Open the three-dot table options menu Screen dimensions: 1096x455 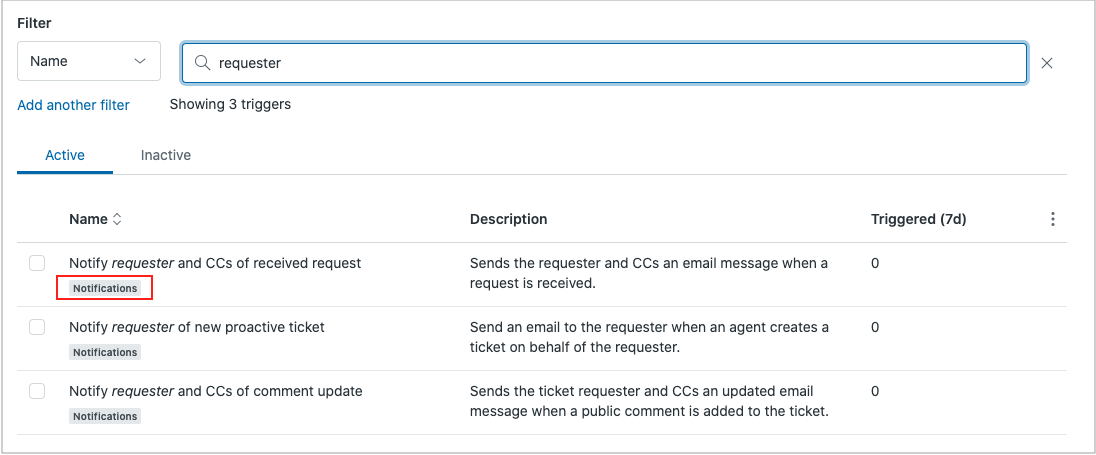[x=1052, y=219]
